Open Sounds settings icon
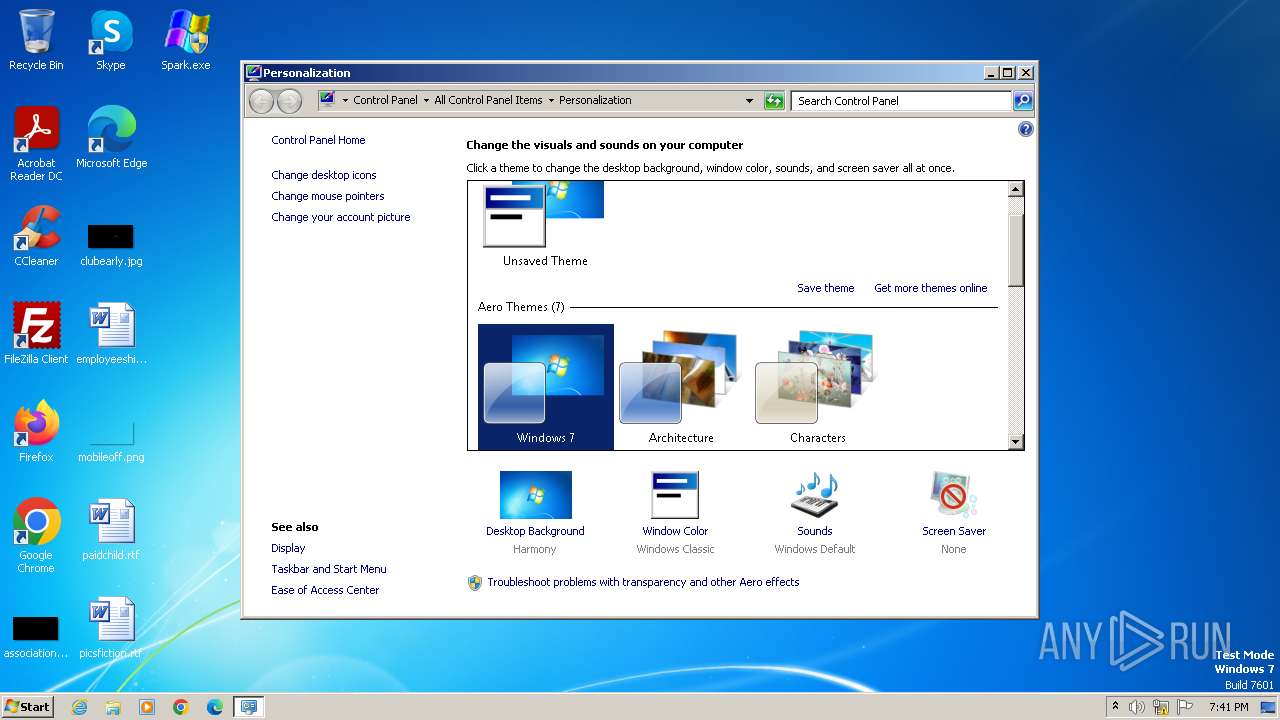This screenshot has width=1280, height=720. coord(814,495)
